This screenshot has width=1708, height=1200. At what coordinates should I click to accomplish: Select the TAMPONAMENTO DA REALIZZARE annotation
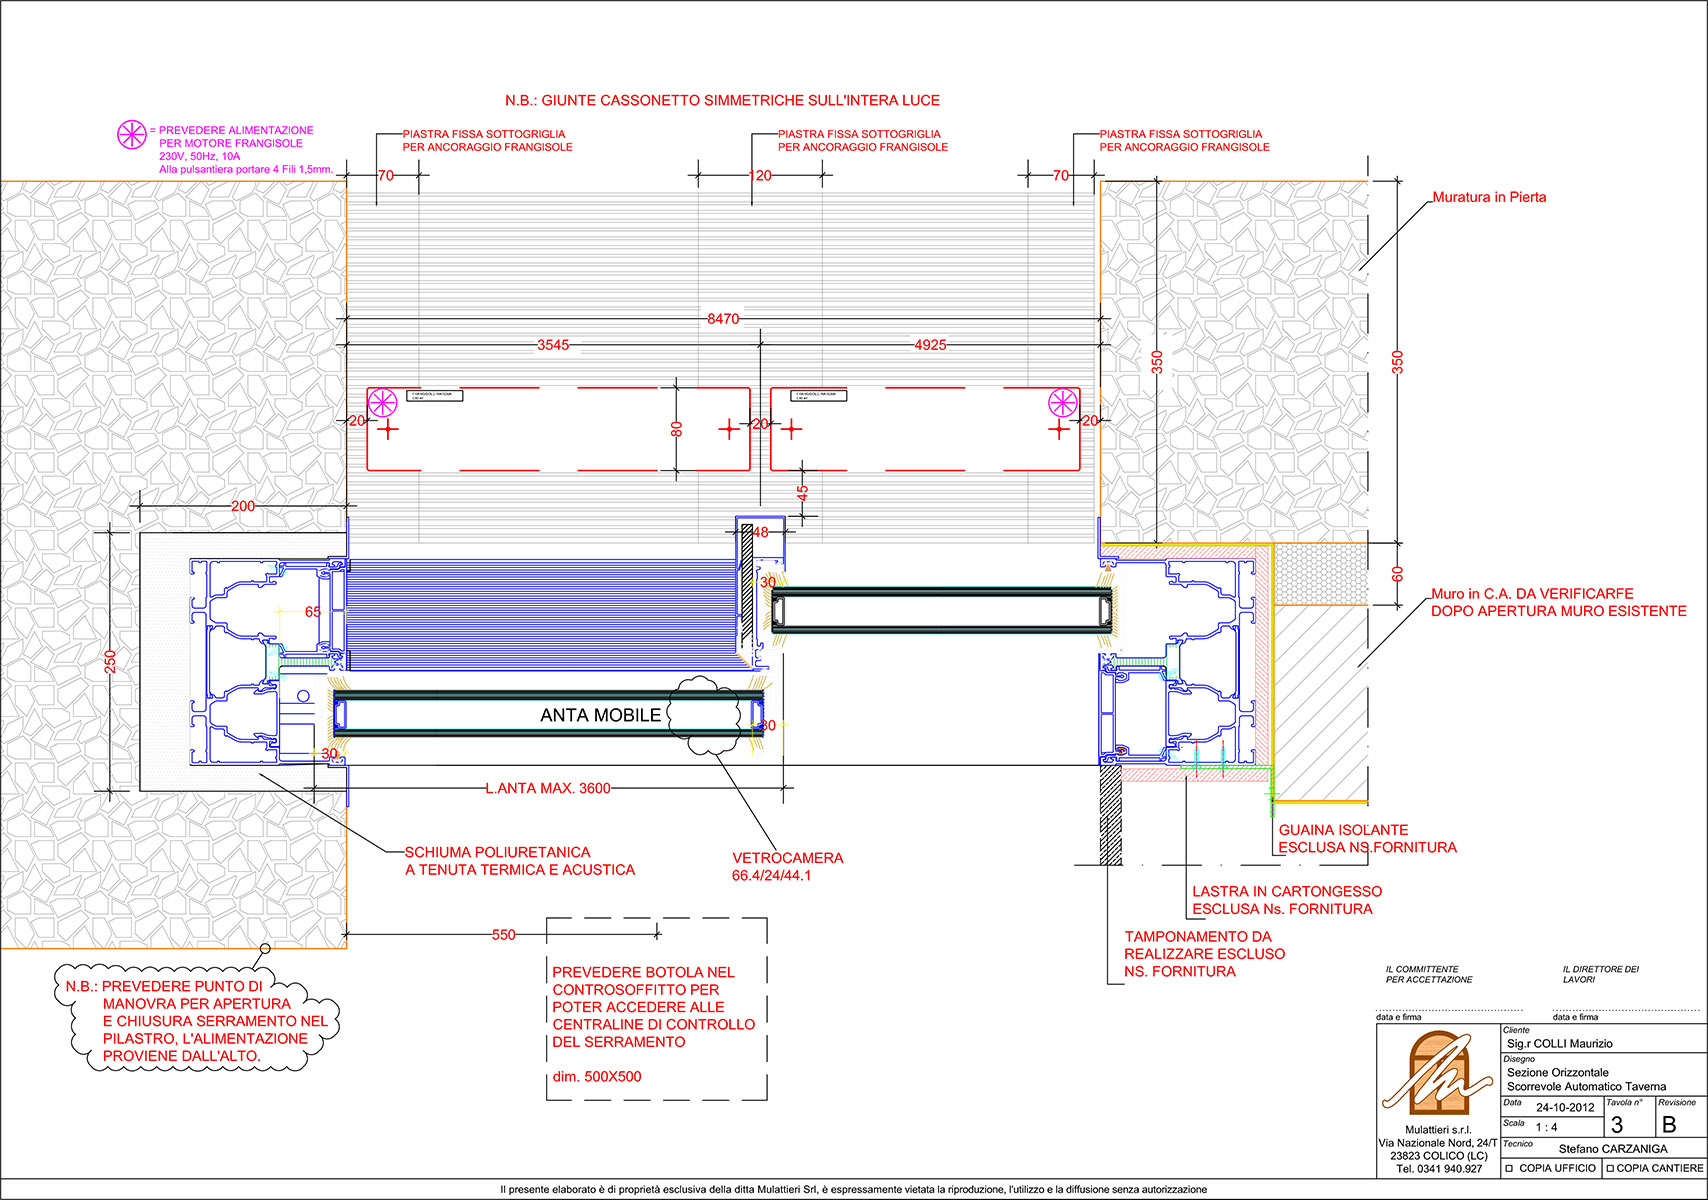coord(1204,954)
